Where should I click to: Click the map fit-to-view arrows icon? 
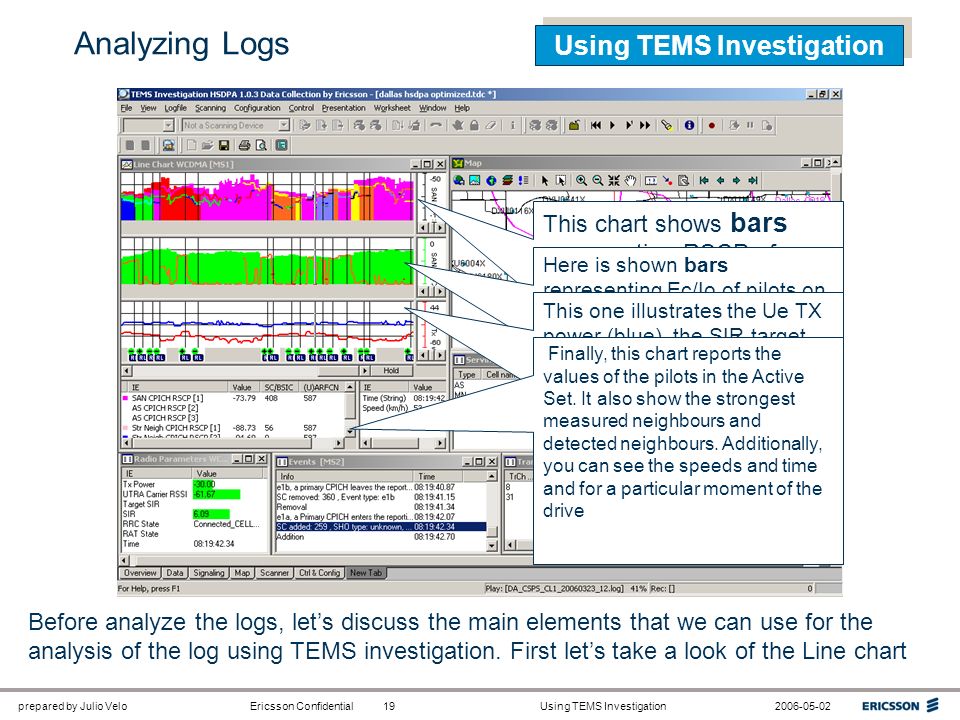(613, 181)
